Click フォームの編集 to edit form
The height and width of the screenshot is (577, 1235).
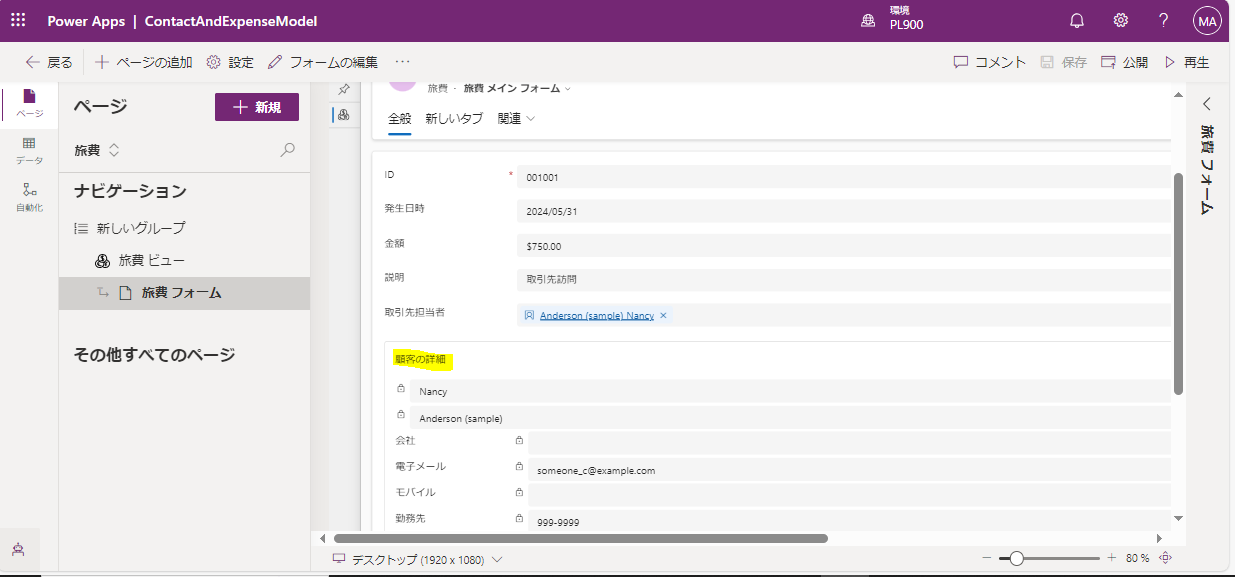(323, 62)
